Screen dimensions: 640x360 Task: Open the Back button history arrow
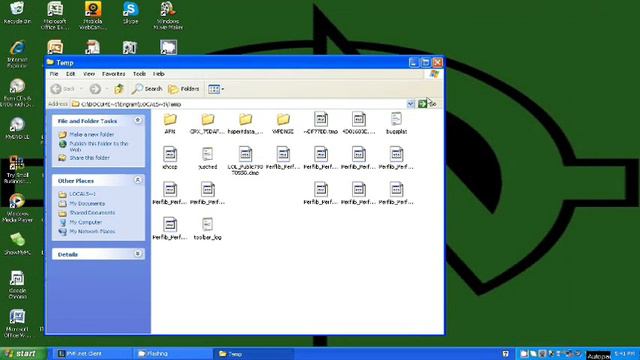click(81, 89)
